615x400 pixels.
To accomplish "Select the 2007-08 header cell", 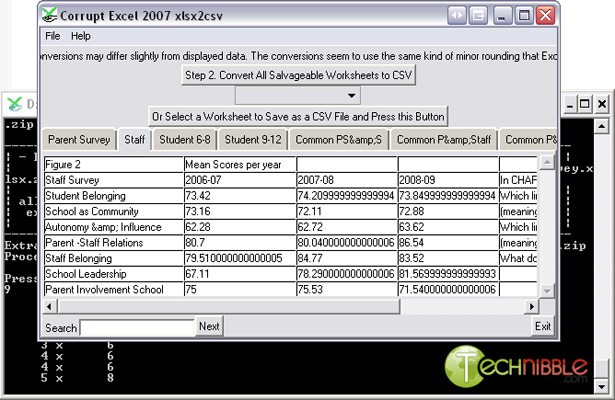I will (x=347, y=180).
